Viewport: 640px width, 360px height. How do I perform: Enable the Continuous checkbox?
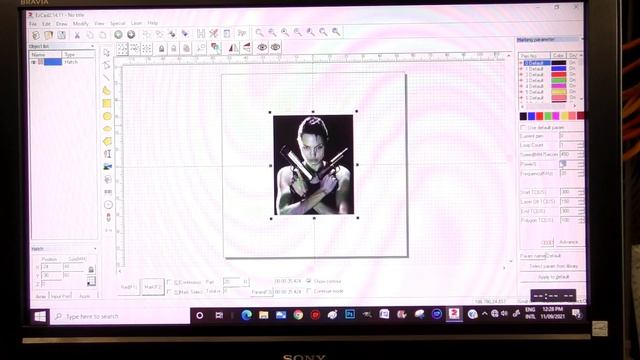(x=169, y=282)
